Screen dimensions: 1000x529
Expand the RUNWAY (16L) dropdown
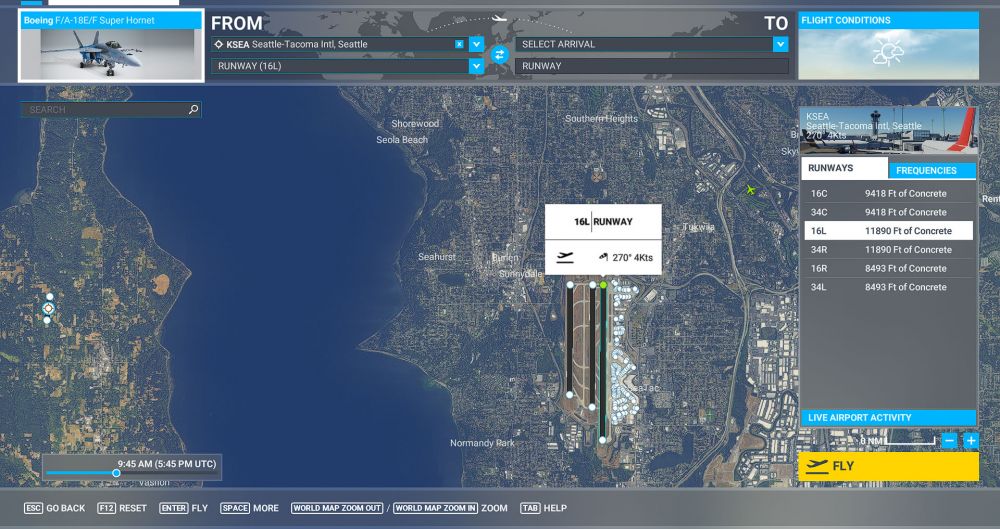tap(476, 66)
